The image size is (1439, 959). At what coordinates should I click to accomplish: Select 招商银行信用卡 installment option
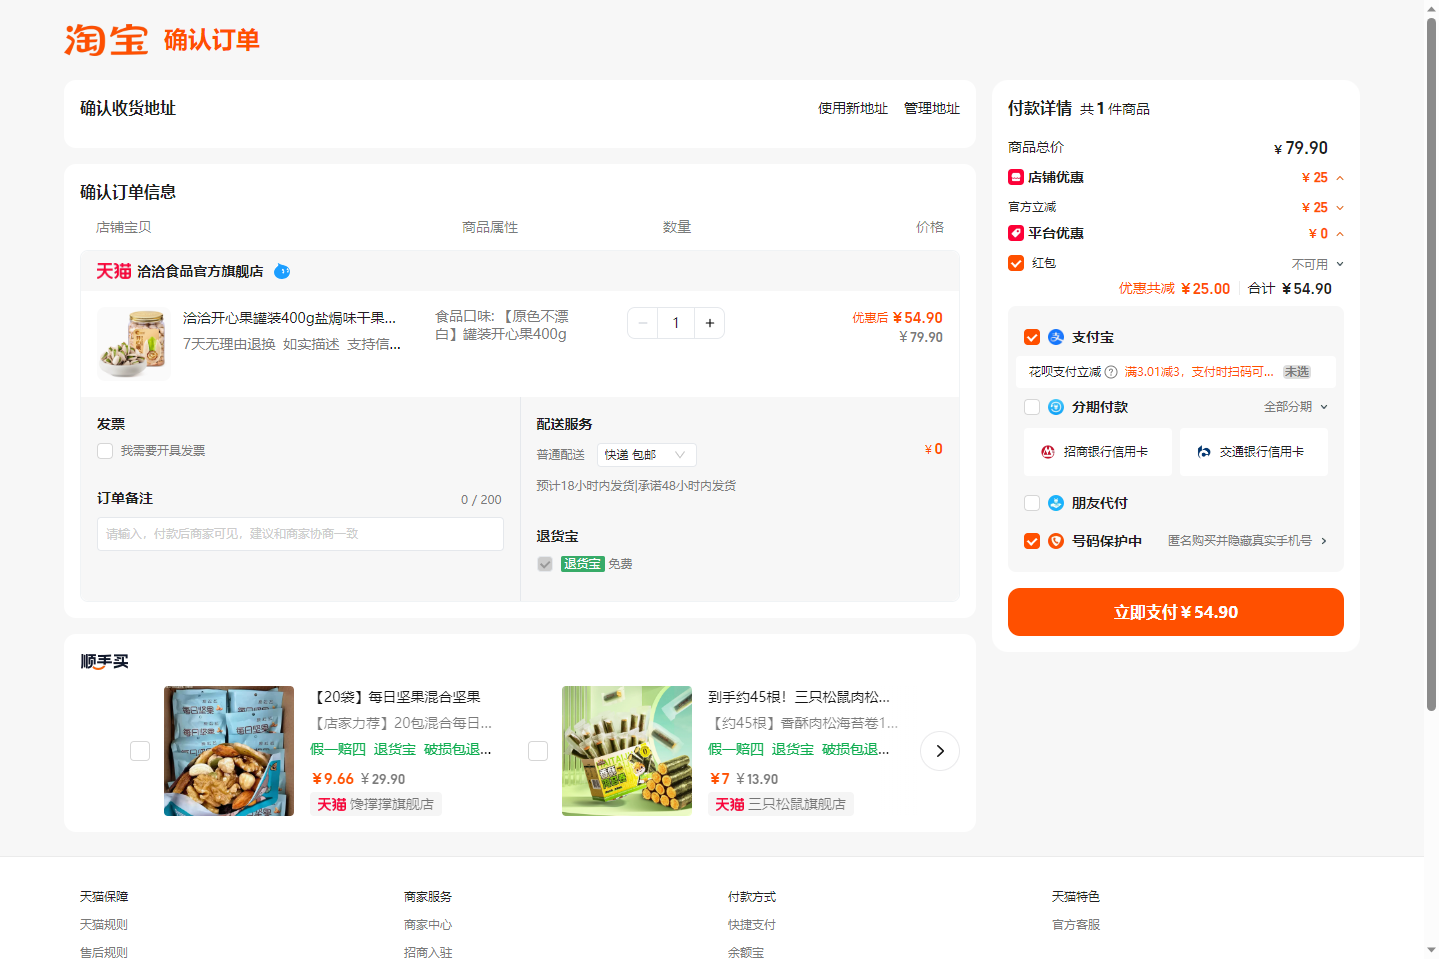click(1098, 452)
